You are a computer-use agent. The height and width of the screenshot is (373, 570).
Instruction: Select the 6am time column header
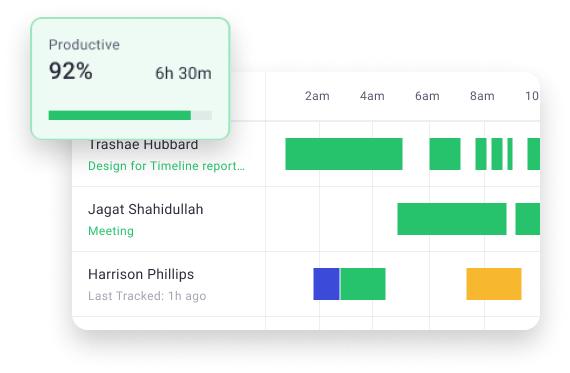427,96
